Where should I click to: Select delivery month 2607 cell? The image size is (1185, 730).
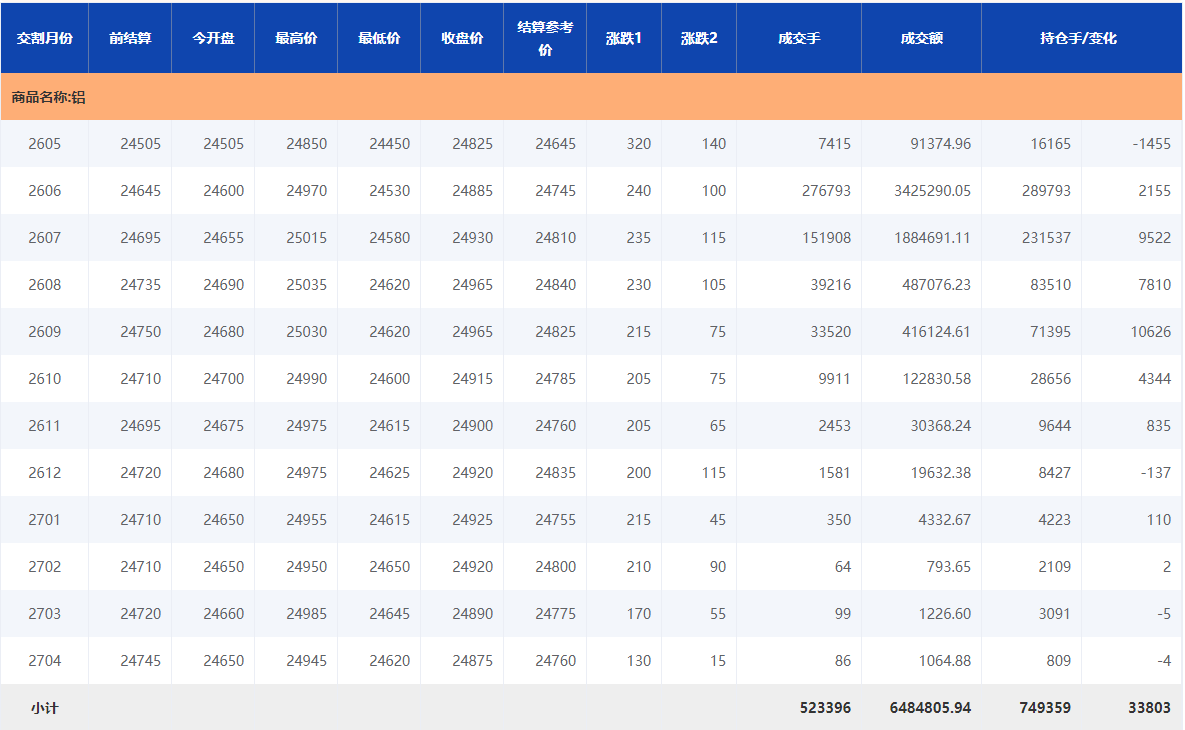tap(45, 237)
